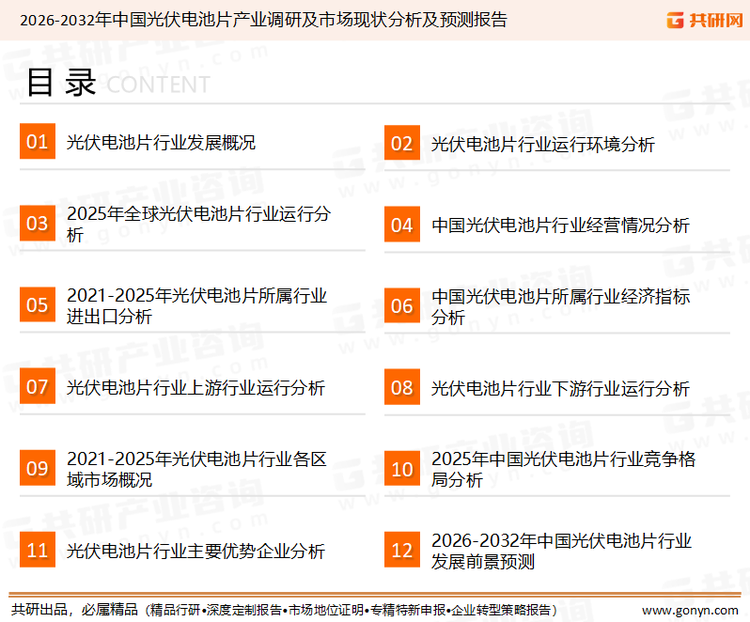Image resolution: width=750 pixels, height=622 pixels.
Task: Open 2025年中国光伏电池片行业竞争格局分析
Action: click(563, 469)
